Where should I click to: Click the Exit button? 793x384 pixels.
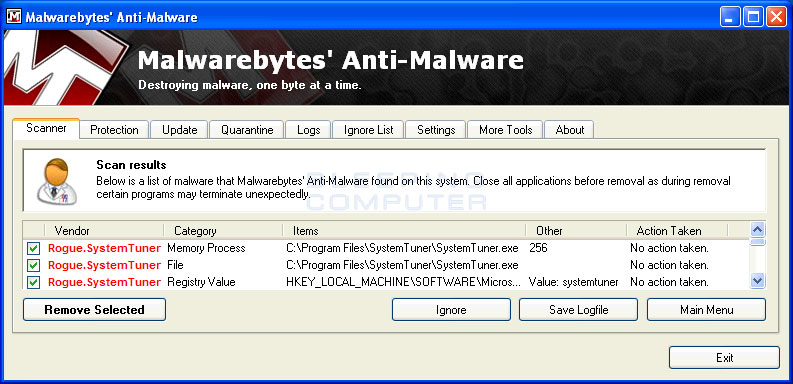point(724,358)
